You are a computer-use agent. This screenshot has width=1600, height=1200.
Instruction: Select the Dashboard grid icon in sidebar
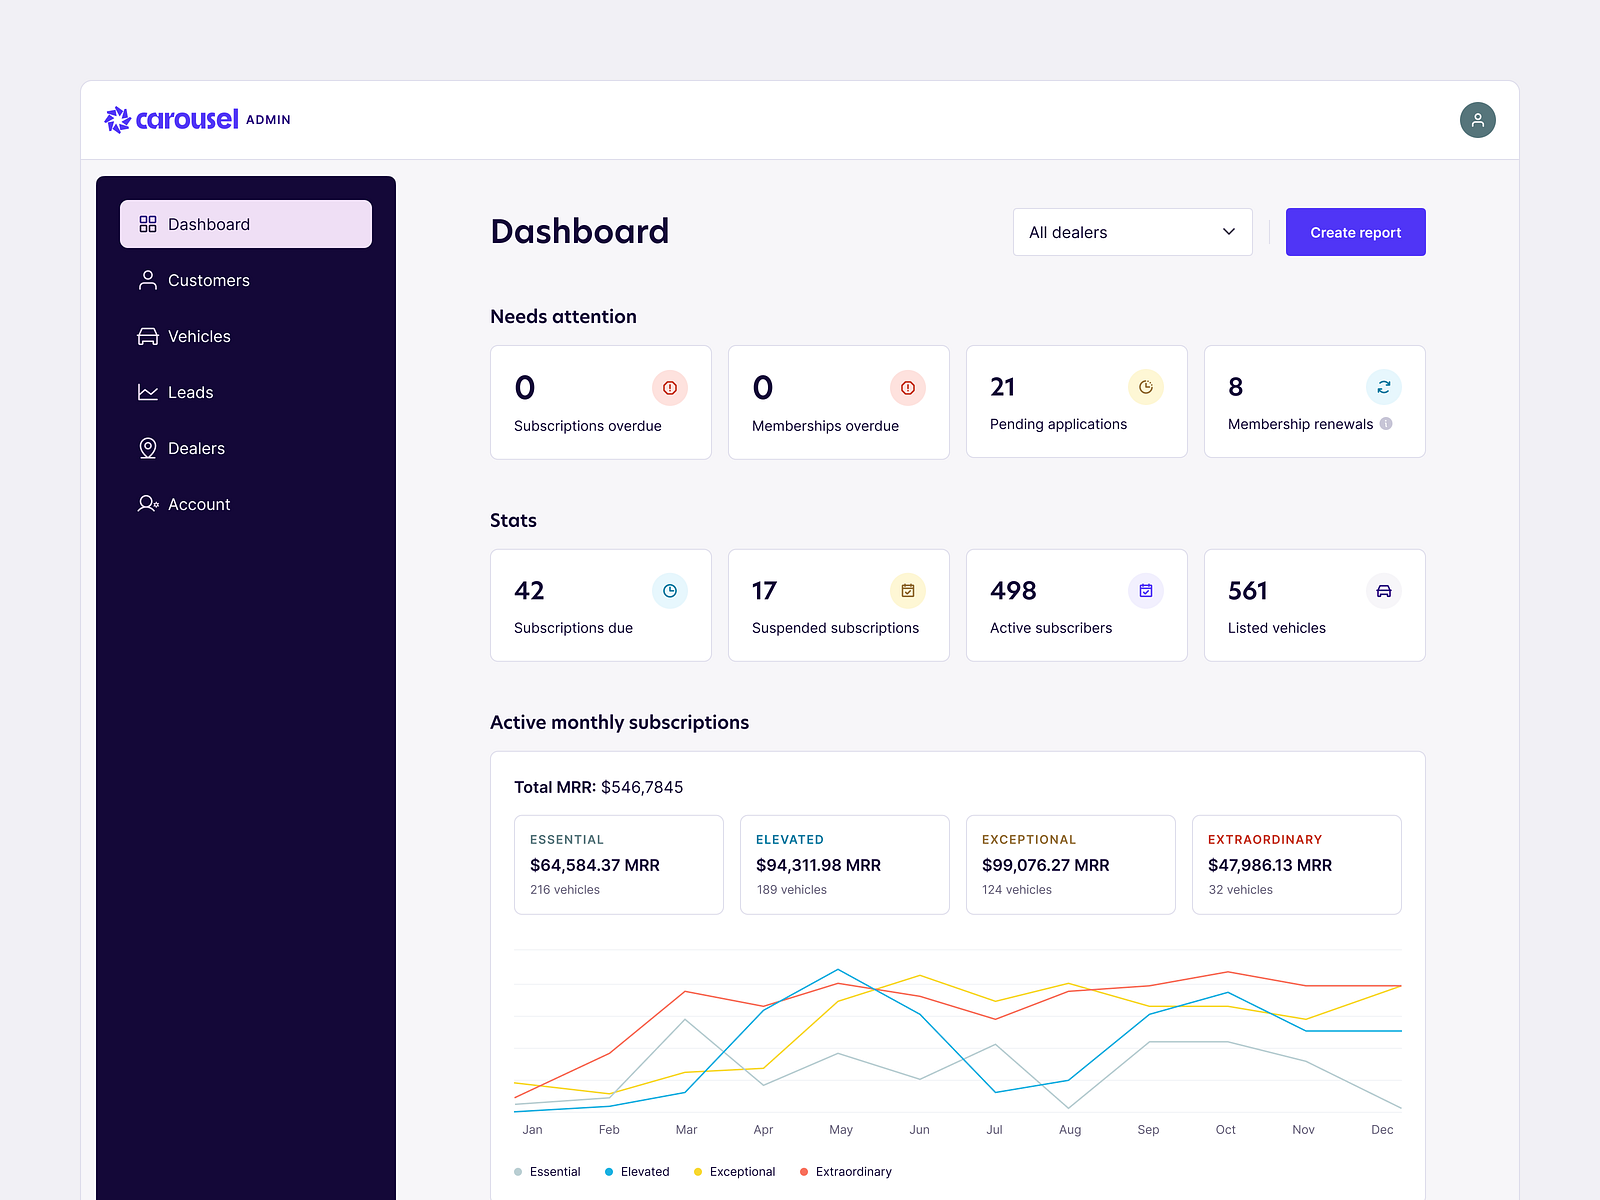[x=147, y=224]
